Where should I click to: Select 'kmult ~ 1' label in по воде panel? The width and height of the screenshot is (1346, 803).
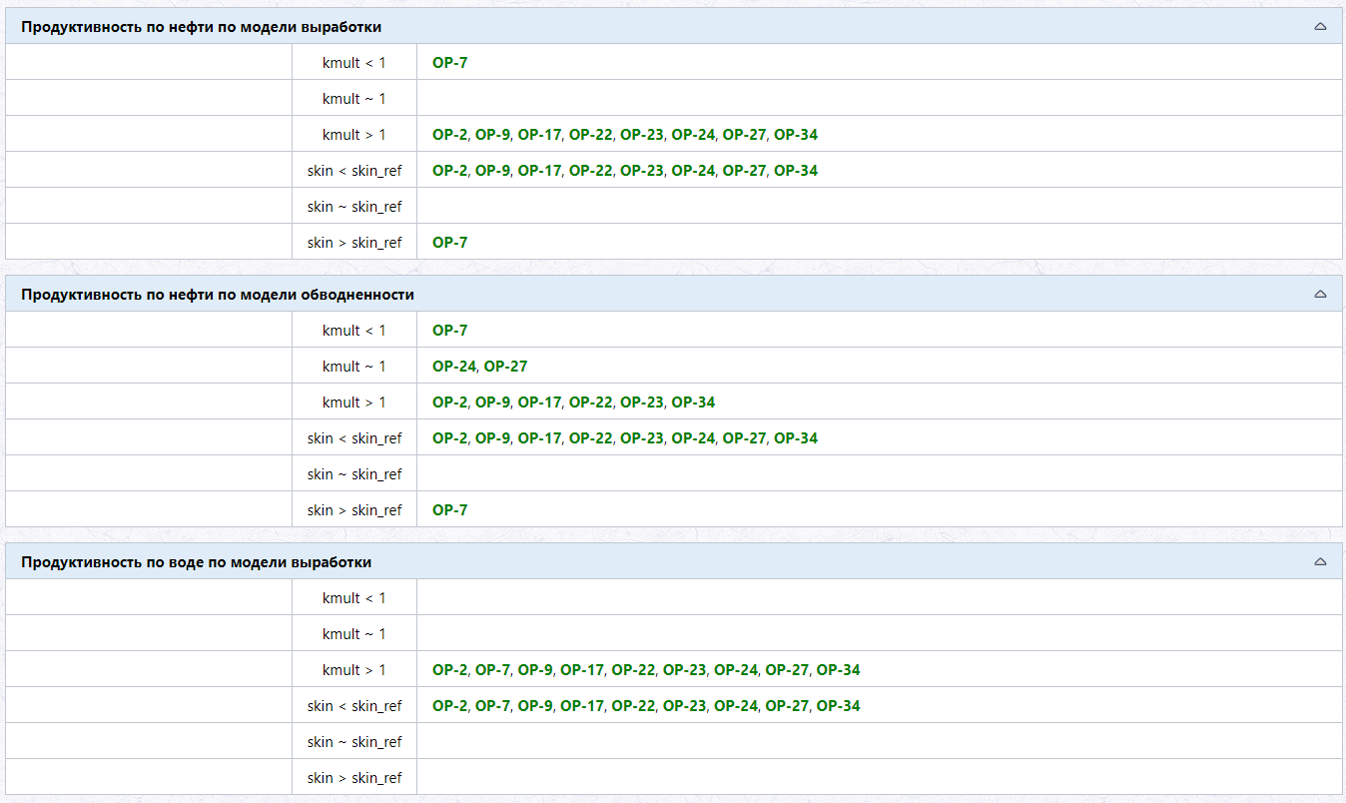[354, 634]
